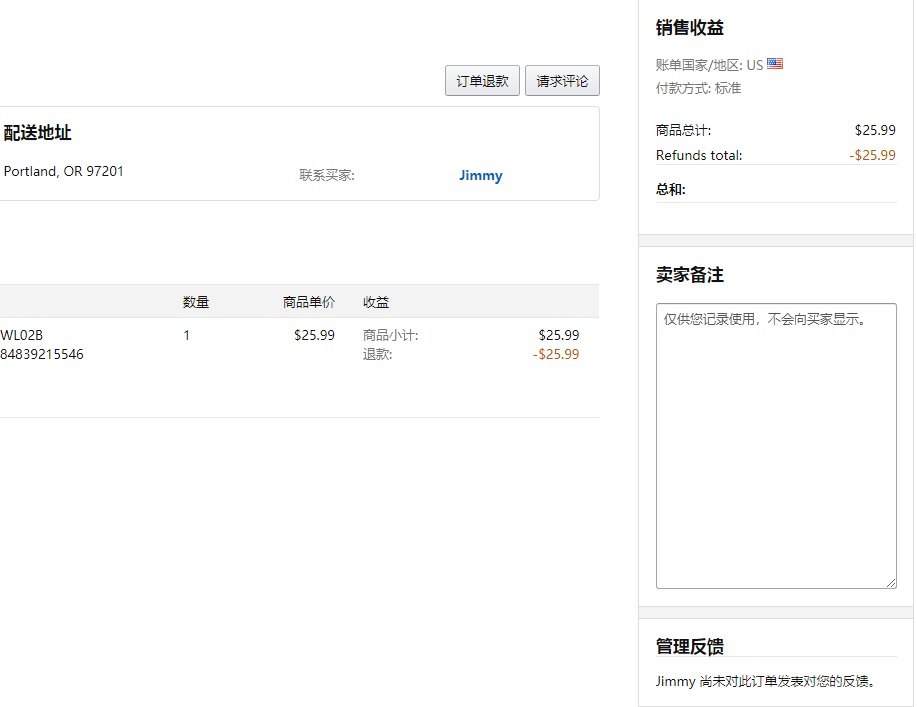The width and height of the screenshot is (917, 707).
Task: Click the notes text area resize handle
Action: 890,582
